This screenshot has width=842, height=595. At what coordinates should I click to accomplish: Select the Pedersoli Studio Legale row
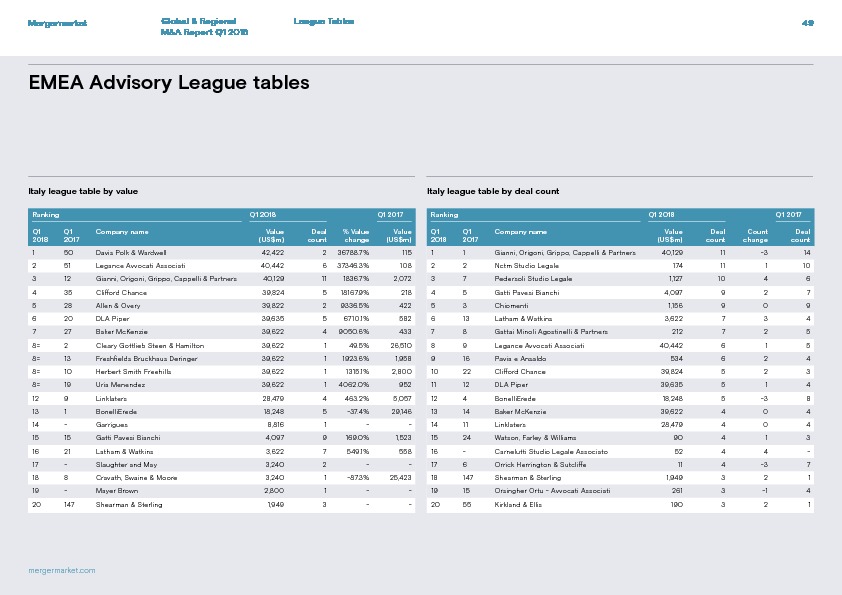[621, 279]
